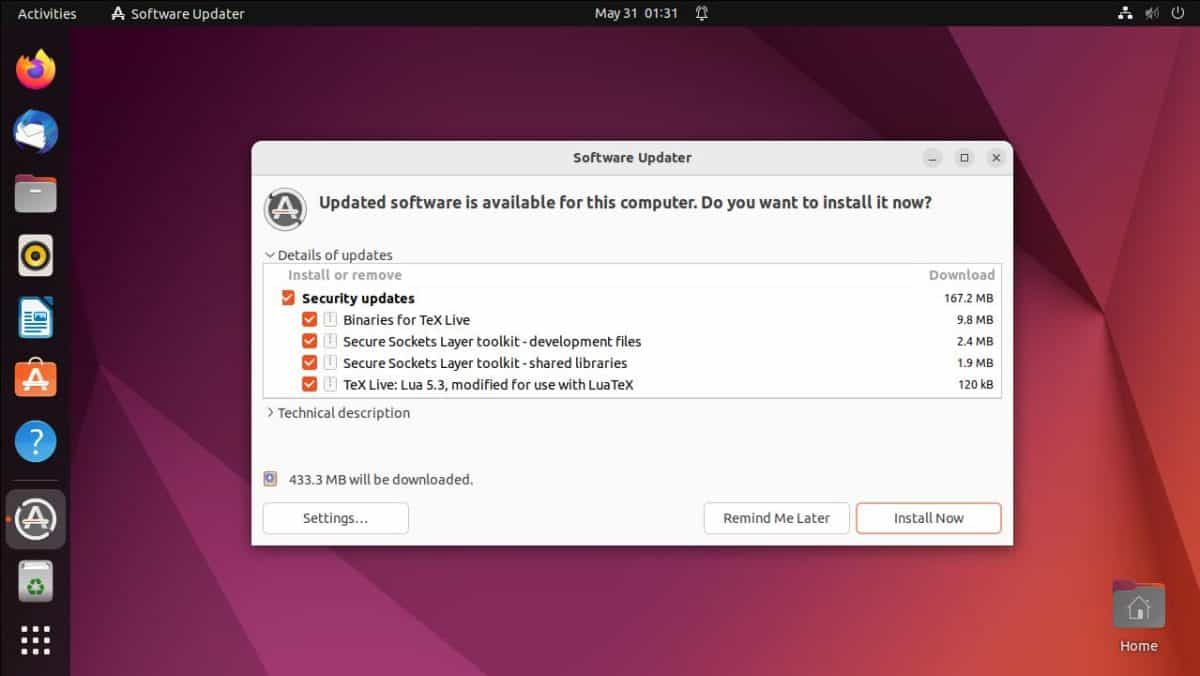Open the Activities overview

pos(46,13)
